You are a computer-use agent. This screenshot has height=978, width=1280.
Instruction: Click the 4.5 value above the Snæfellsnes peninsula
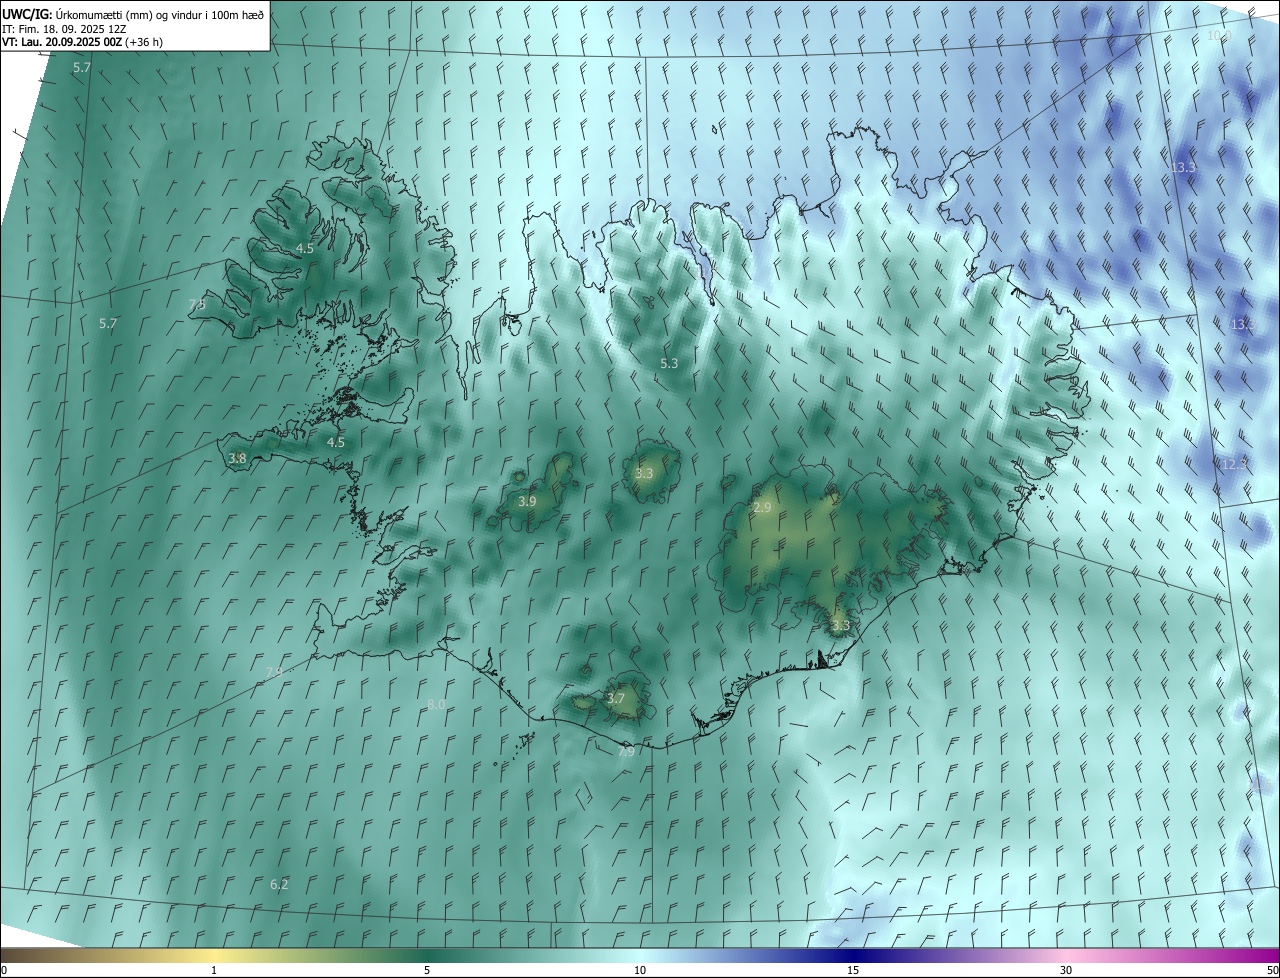tap(336, 442)
